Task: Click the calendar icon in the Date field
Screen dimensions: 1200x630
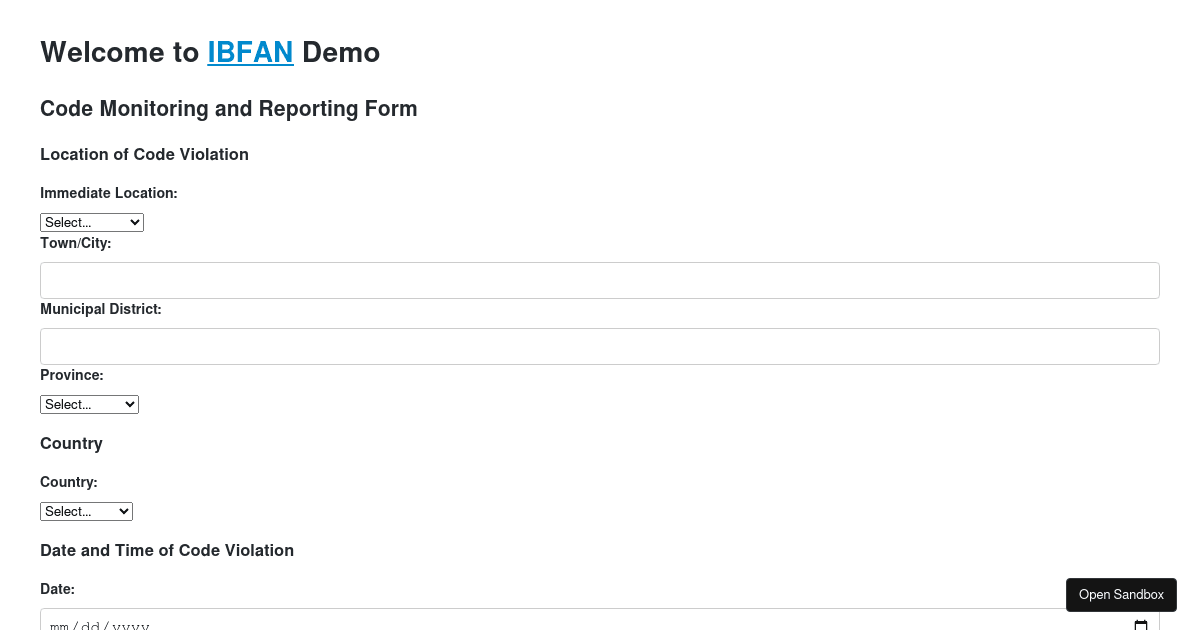Action: pos(1140,624)
